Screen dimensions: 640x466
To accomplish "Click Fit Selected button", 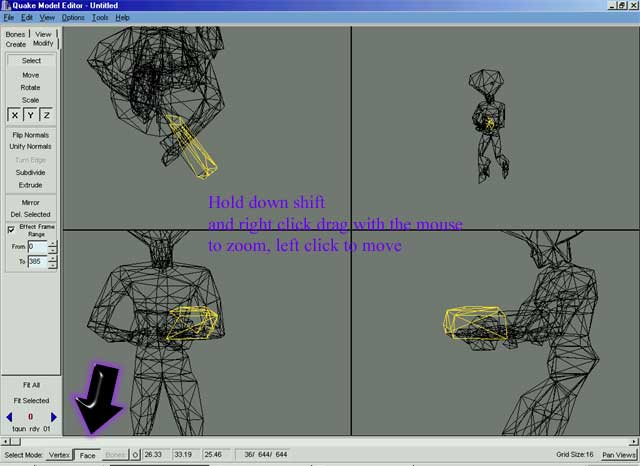I will [31, 400].
